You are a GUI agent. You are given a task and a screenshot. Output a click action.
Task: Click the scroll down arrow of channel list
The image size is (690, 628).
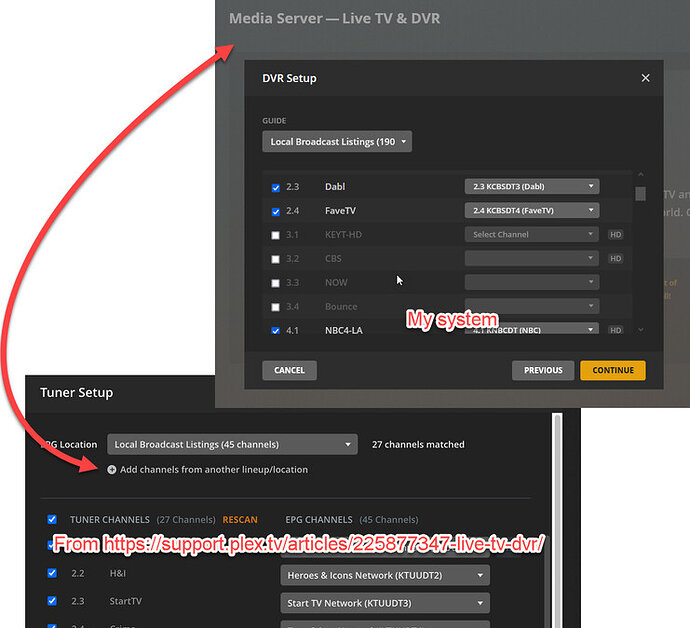[x=641, y=330]
